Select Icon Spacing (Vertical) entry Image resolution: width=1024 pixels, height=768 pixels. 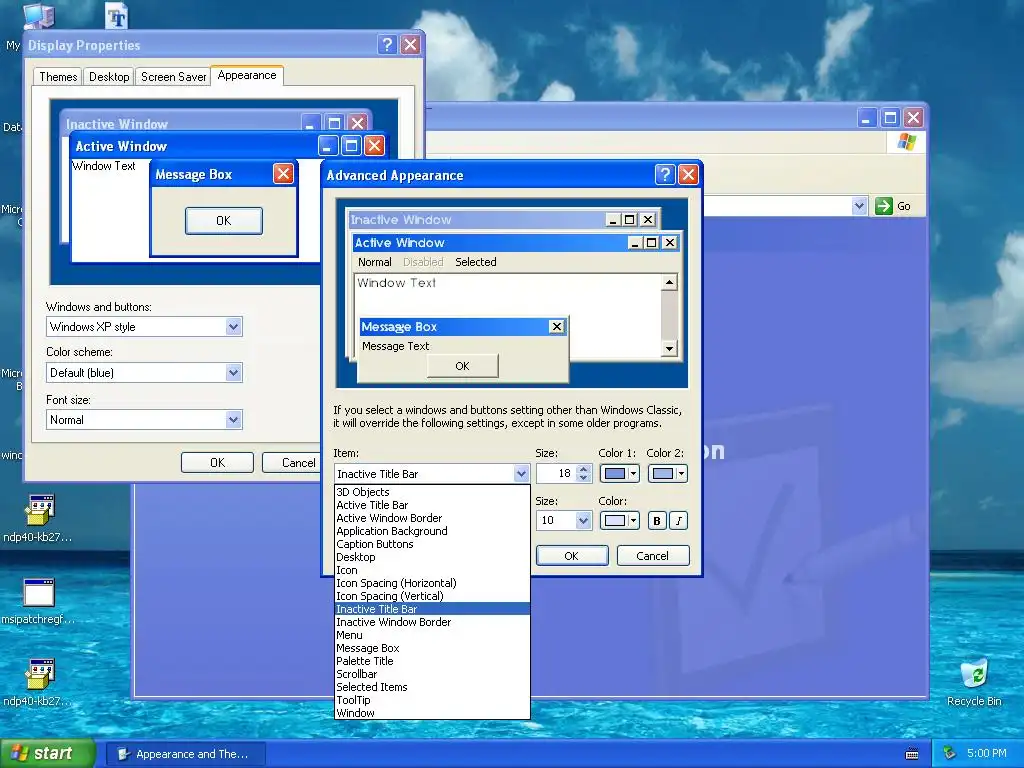coord(432,596)
